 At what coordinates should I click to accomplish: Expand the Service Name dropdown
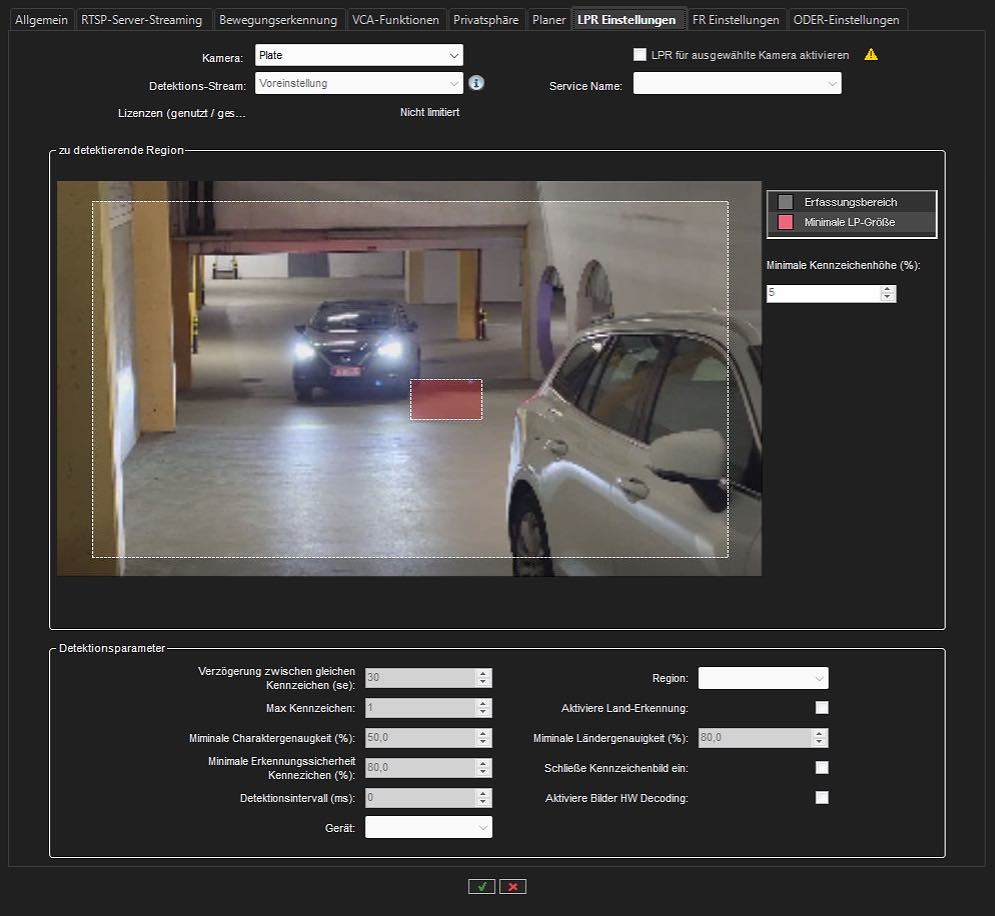click(x=737, y=85)
